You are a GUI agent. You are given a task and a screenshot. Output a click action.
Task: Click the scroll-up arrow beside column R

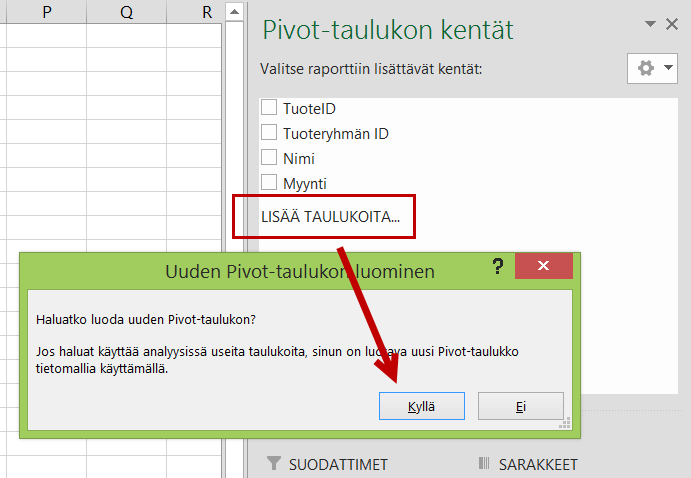click(x=234, y=12)
